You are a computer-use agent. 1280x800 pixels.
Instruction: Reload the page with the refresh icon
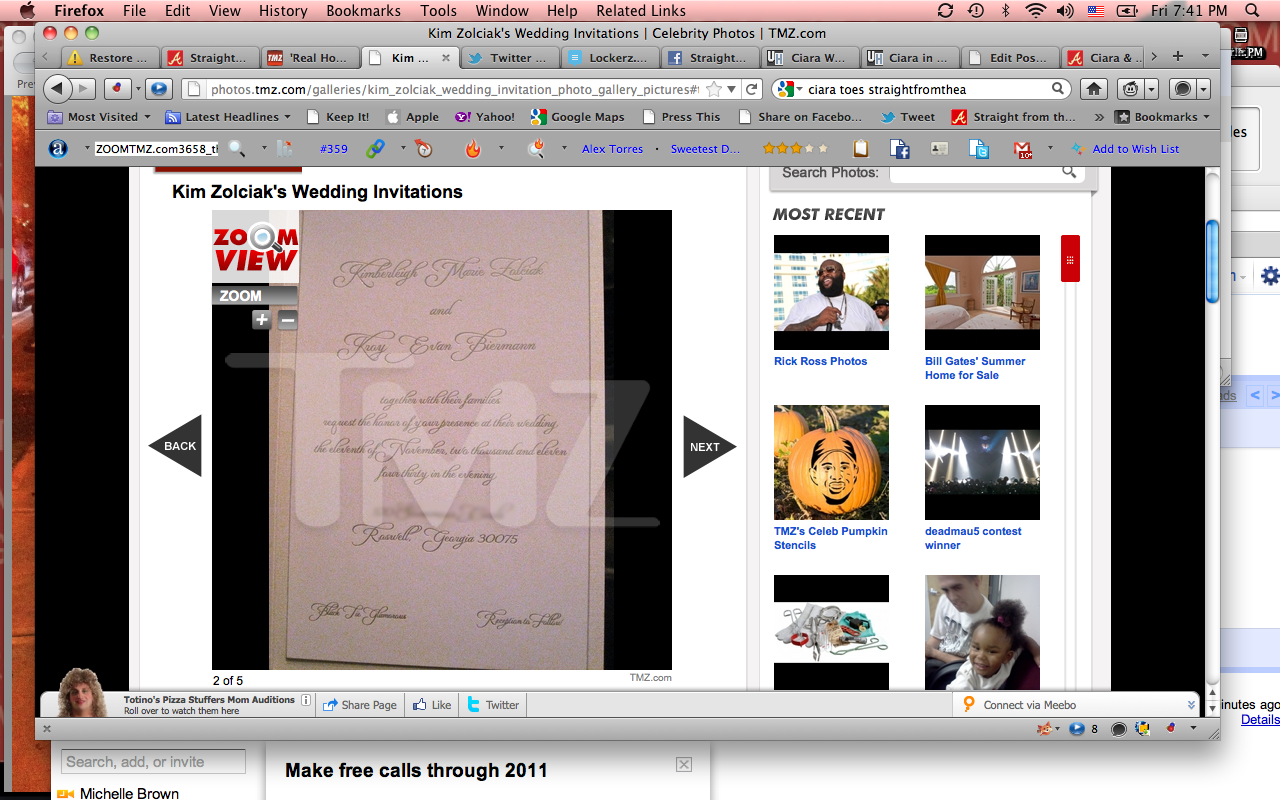coord(753,89)
